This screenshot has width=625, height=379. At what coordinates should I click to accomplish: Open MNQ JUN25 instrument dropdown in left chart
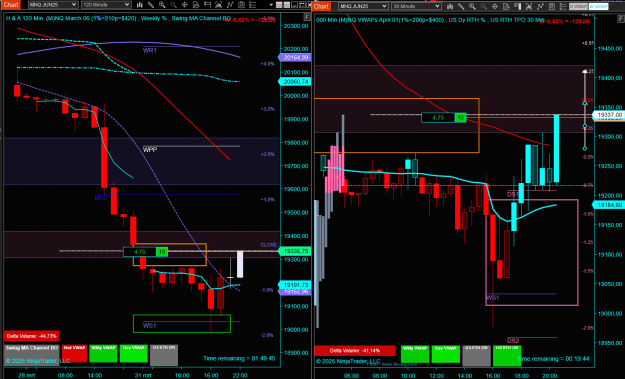[53, 5]
